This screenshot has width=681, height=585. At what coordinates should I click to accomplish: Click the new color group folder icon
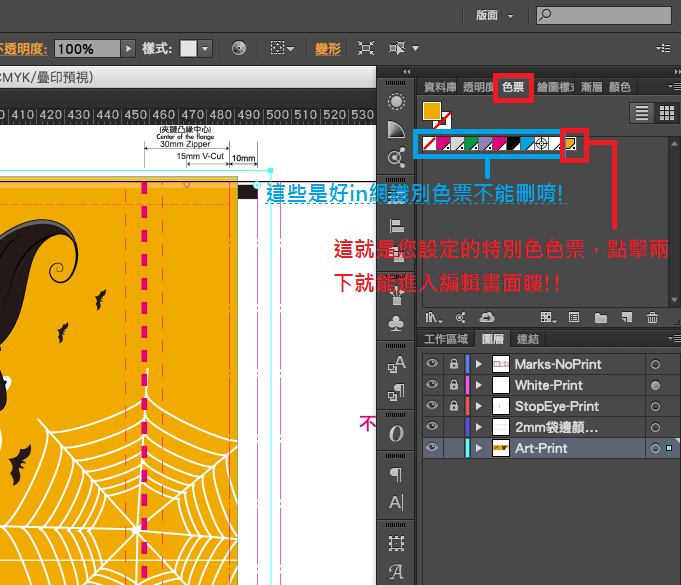click(600, 318)
